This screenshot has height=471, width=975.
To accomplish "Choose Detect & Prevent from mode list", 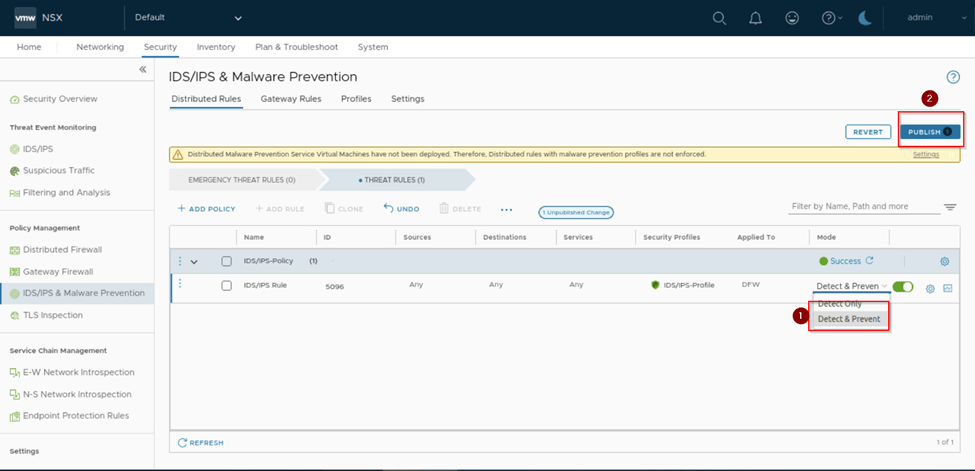I will (849, 319).
